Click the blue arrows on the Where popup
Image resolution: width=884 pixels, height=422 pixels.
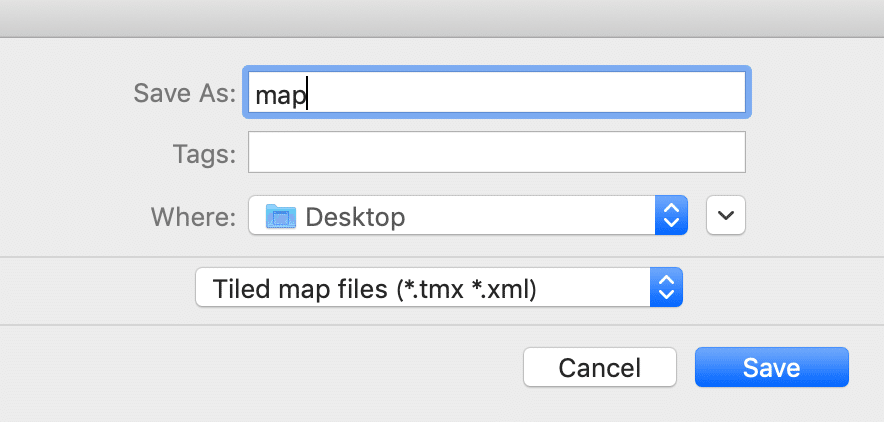tap(672, 215)
